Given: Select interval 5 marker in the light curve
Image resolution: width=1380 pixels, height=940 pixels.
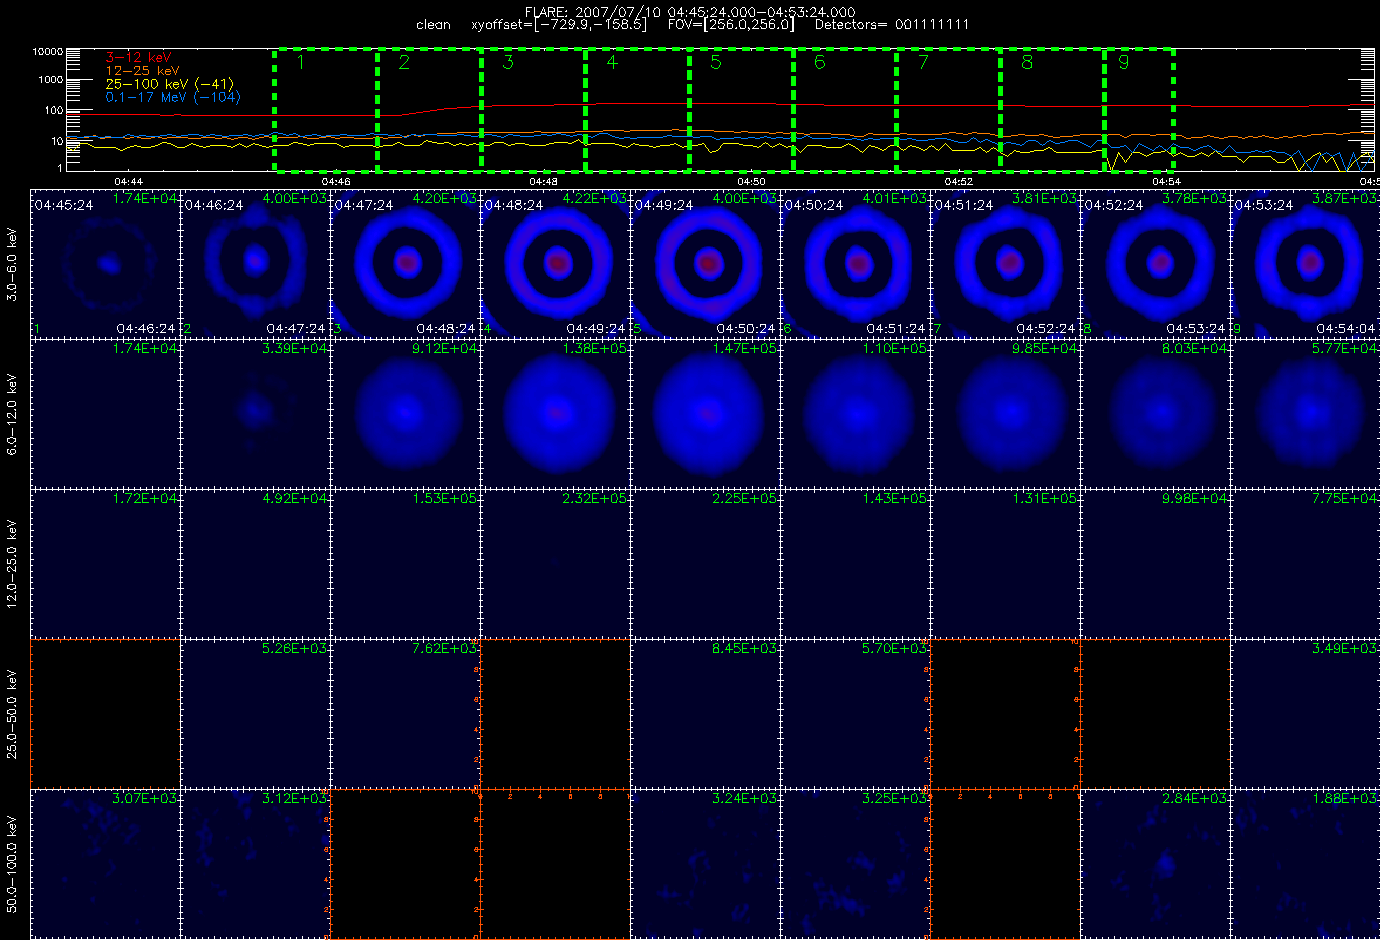Looking at the screenshot, I should click(x=716, y=62).
